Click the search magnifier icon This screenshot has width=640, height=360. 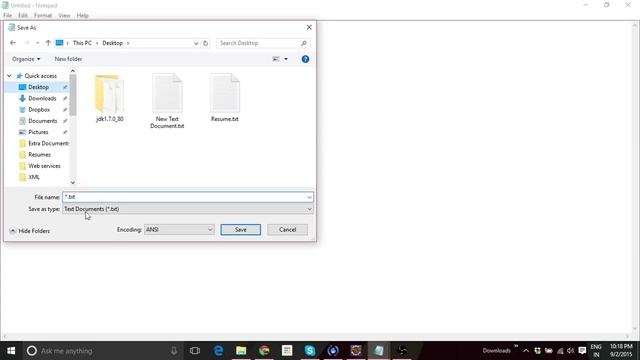coord(304,43)
